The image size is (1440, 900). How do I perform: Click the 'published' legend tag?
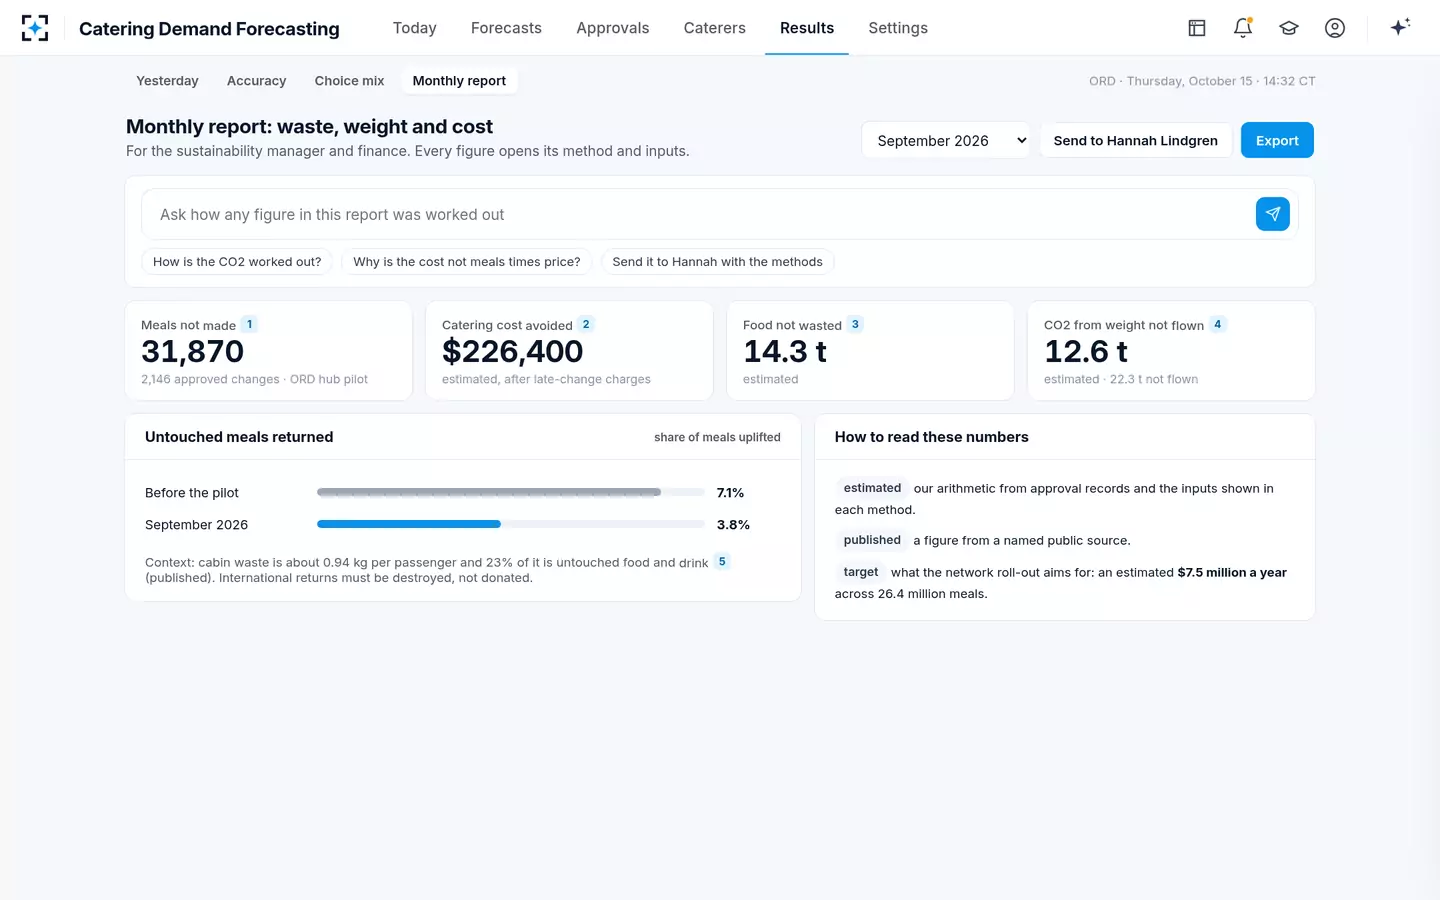click(x=872, y=540)
